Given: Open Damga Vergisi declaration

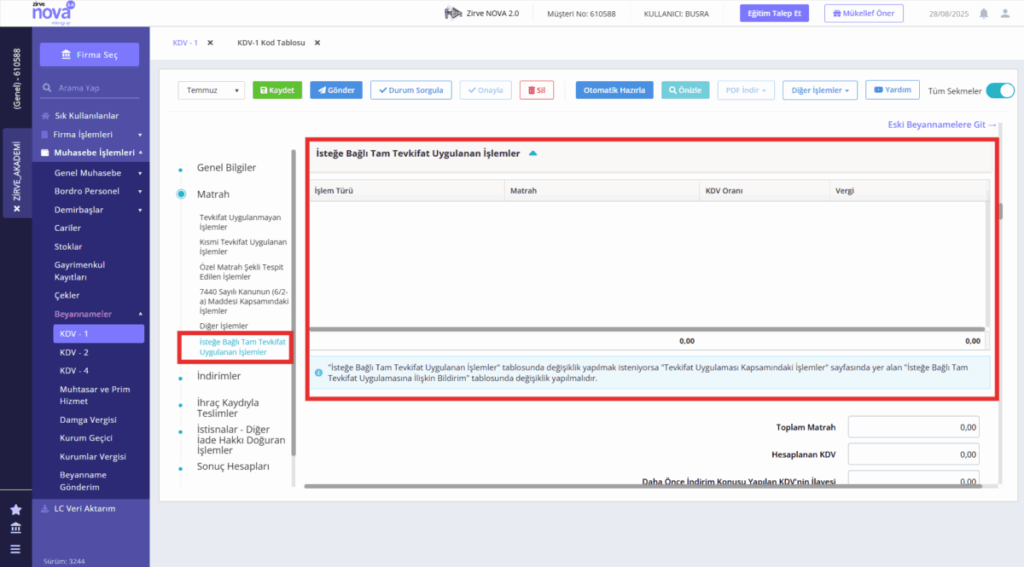Looking at the screenshot, I should [88, 419].
